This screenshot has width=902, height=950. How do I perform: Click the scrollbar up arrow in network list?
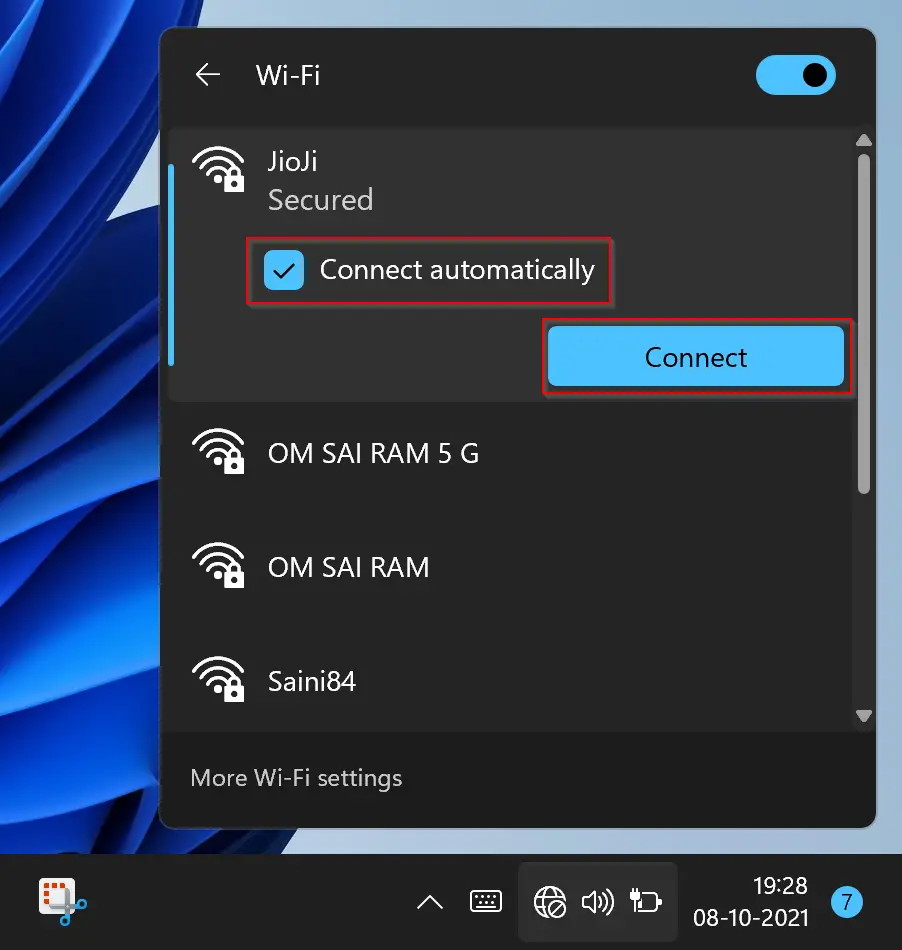pyautogui.click(x=864, y=141)
